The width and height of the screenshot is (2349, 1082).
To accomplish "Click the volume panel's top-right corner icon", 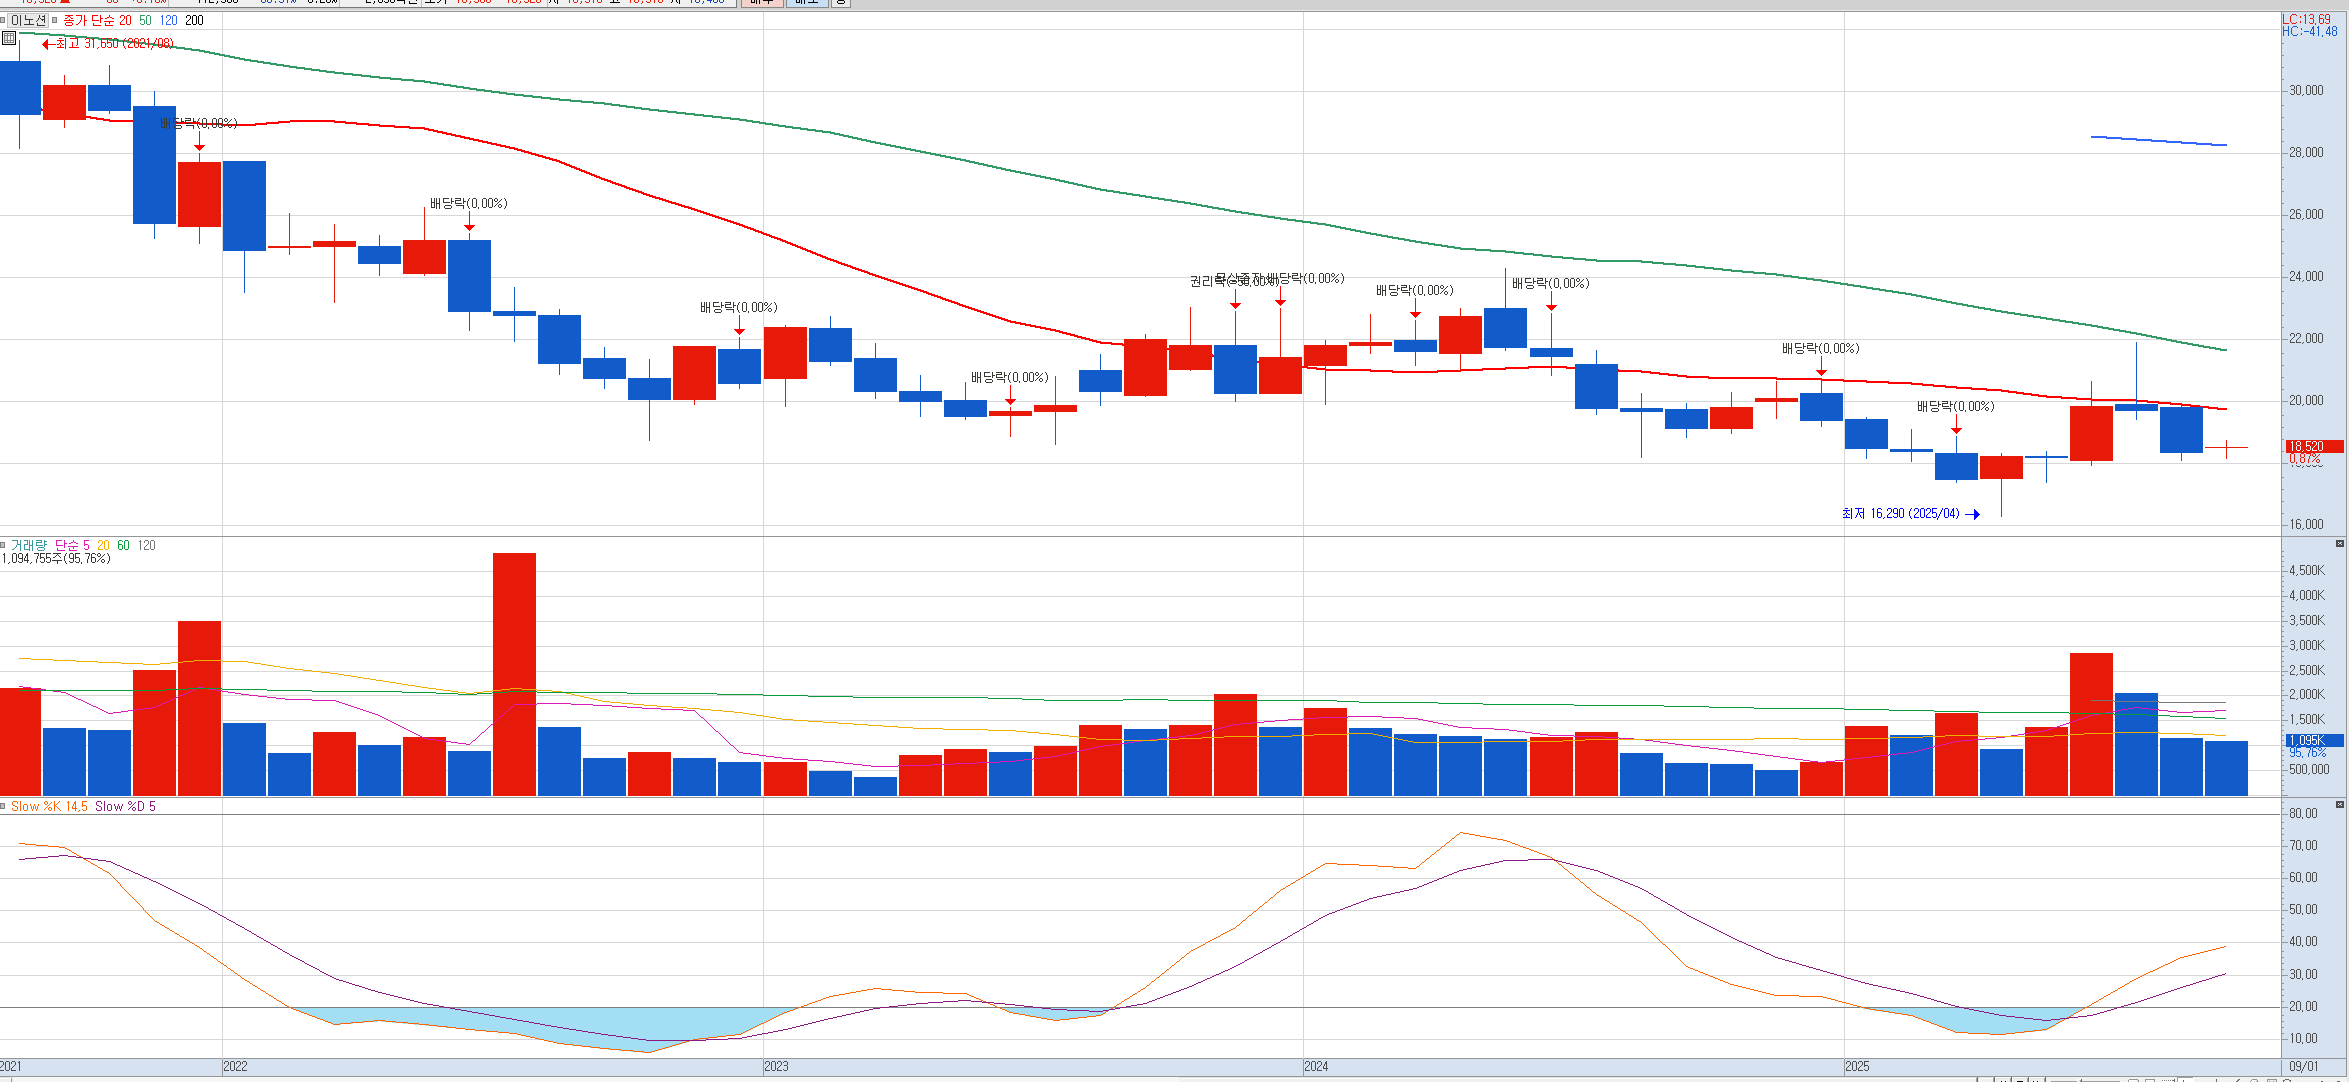I will pyautogui.click(x=2340, y=543).
